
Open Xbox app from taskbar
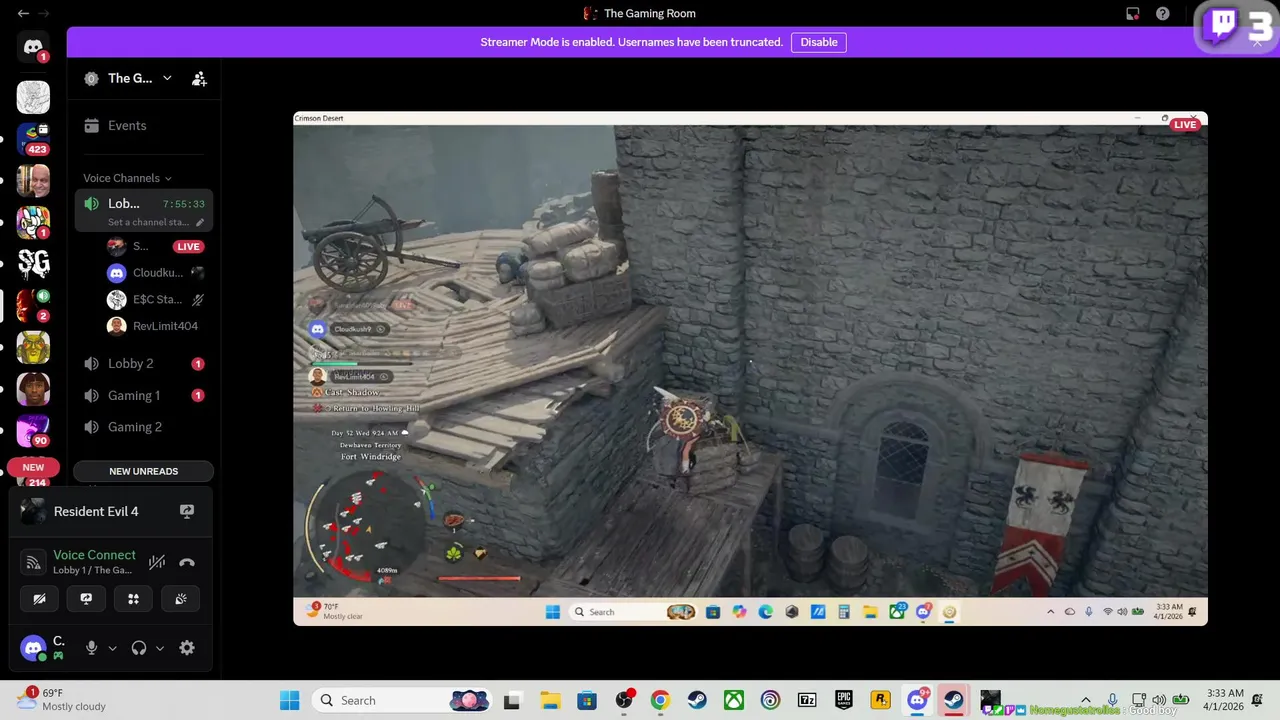pos(734,700)
